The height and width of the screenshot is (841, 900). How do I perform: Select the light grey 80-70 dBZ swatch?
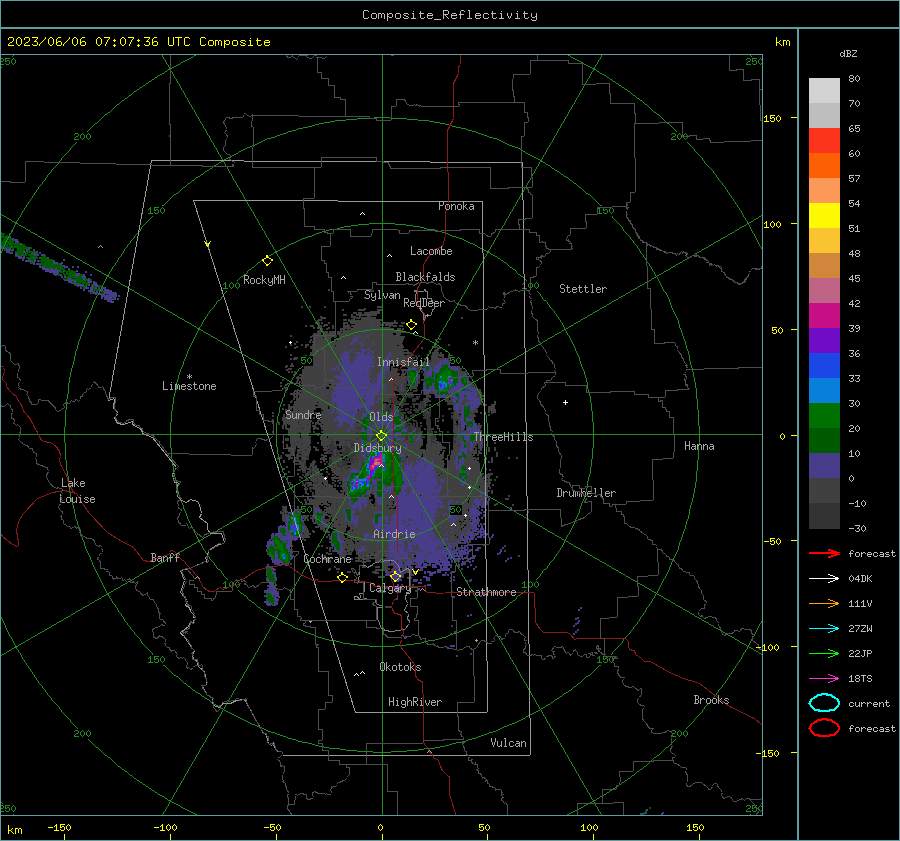pos(824,90)
